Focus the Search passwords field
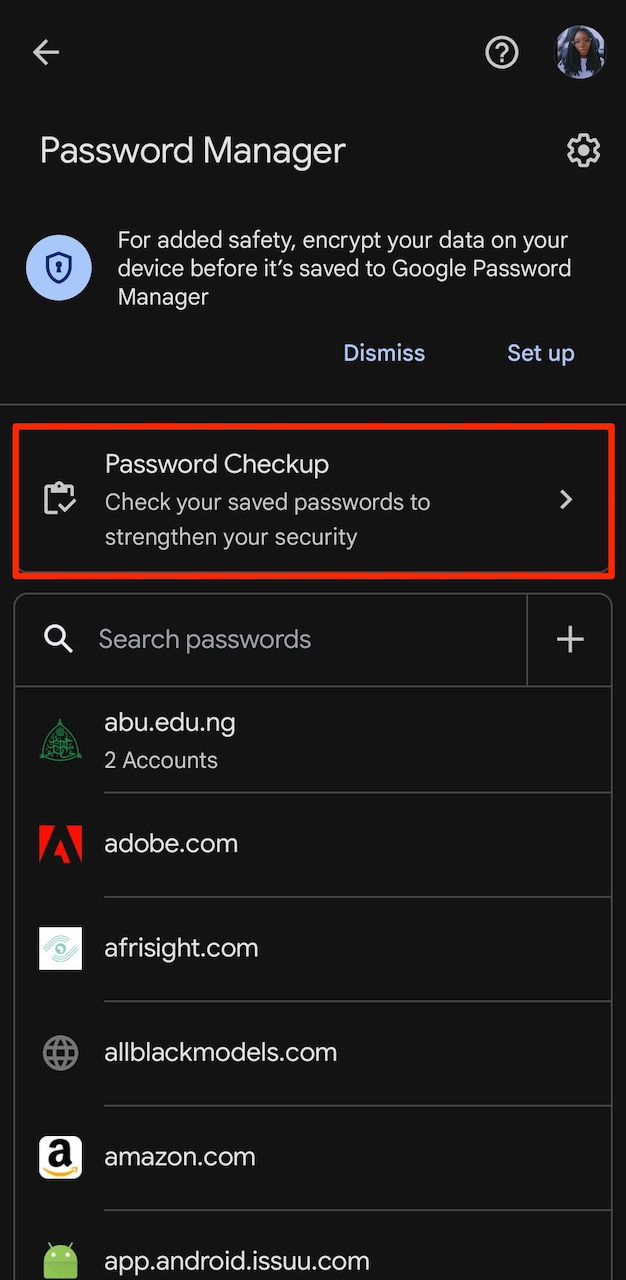Screen dimensions: 626x1280 pos(300,639)
